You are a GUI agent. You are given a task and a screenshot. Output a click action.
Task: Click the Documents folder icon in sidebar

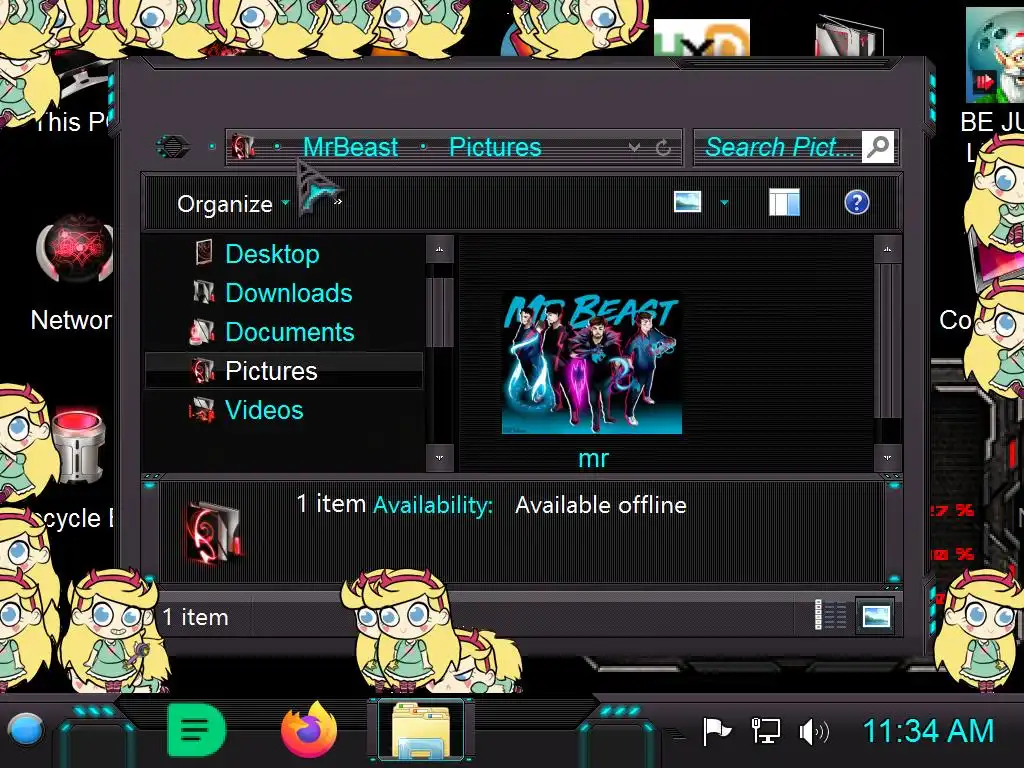(x=202, y=332)
